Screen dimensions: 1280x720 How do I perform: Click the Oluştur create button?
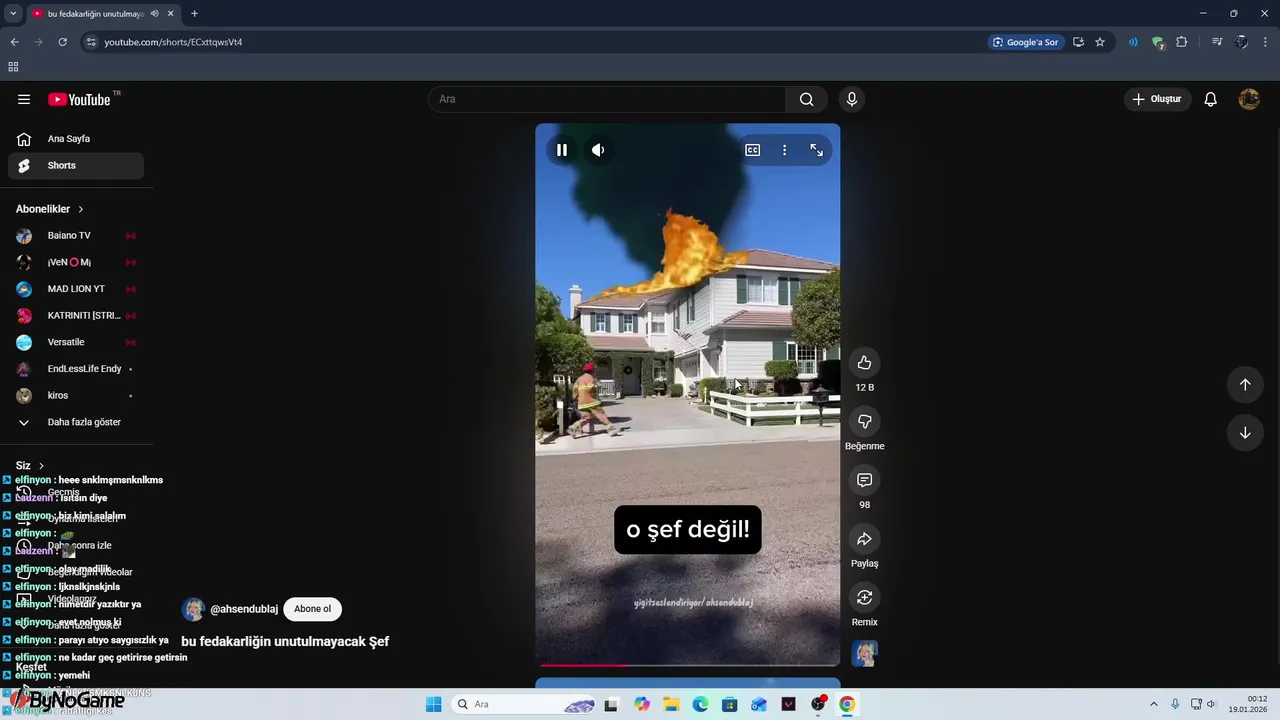1157,99
